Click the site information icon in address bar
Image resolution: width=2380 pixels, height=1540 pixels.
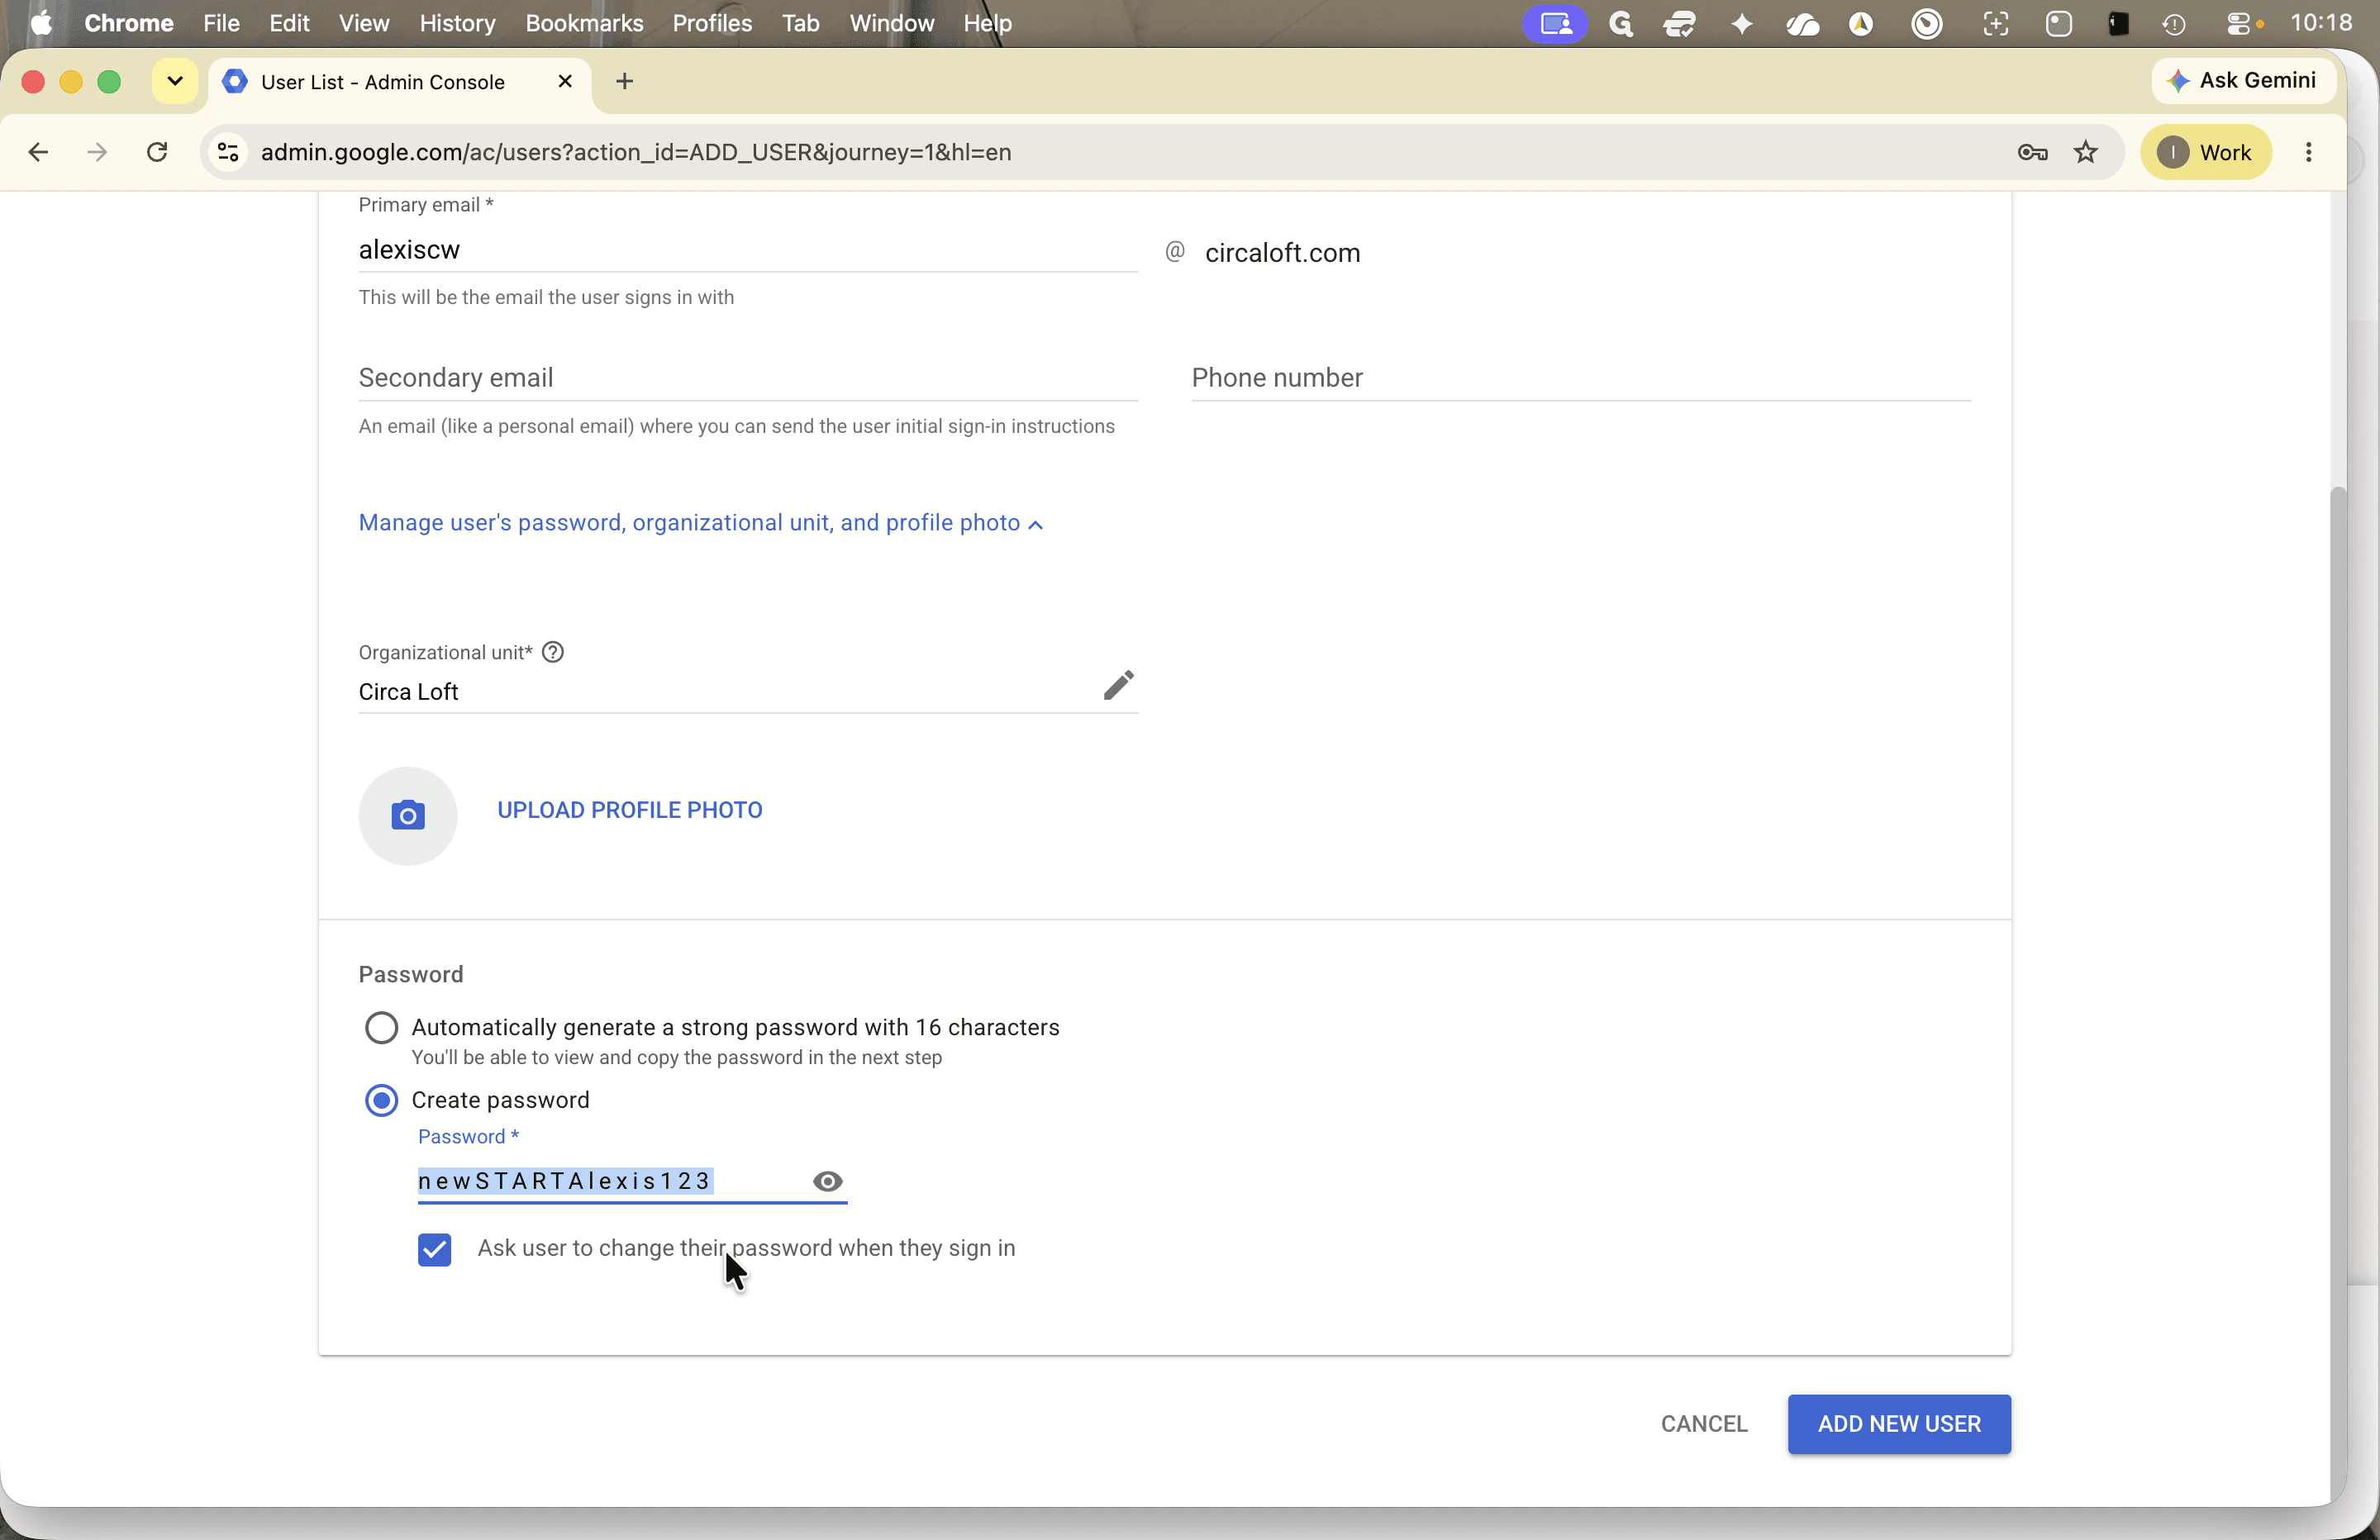(x=228, y=152)
